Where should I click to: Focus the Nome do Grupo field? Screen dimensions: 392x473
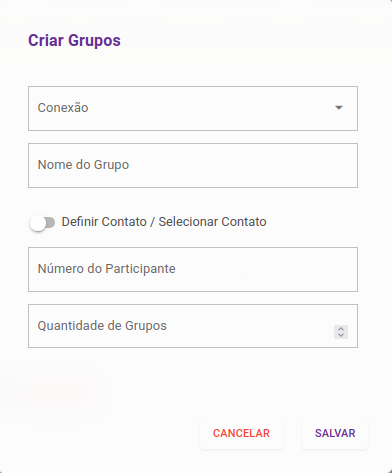[x=193, y=165]
